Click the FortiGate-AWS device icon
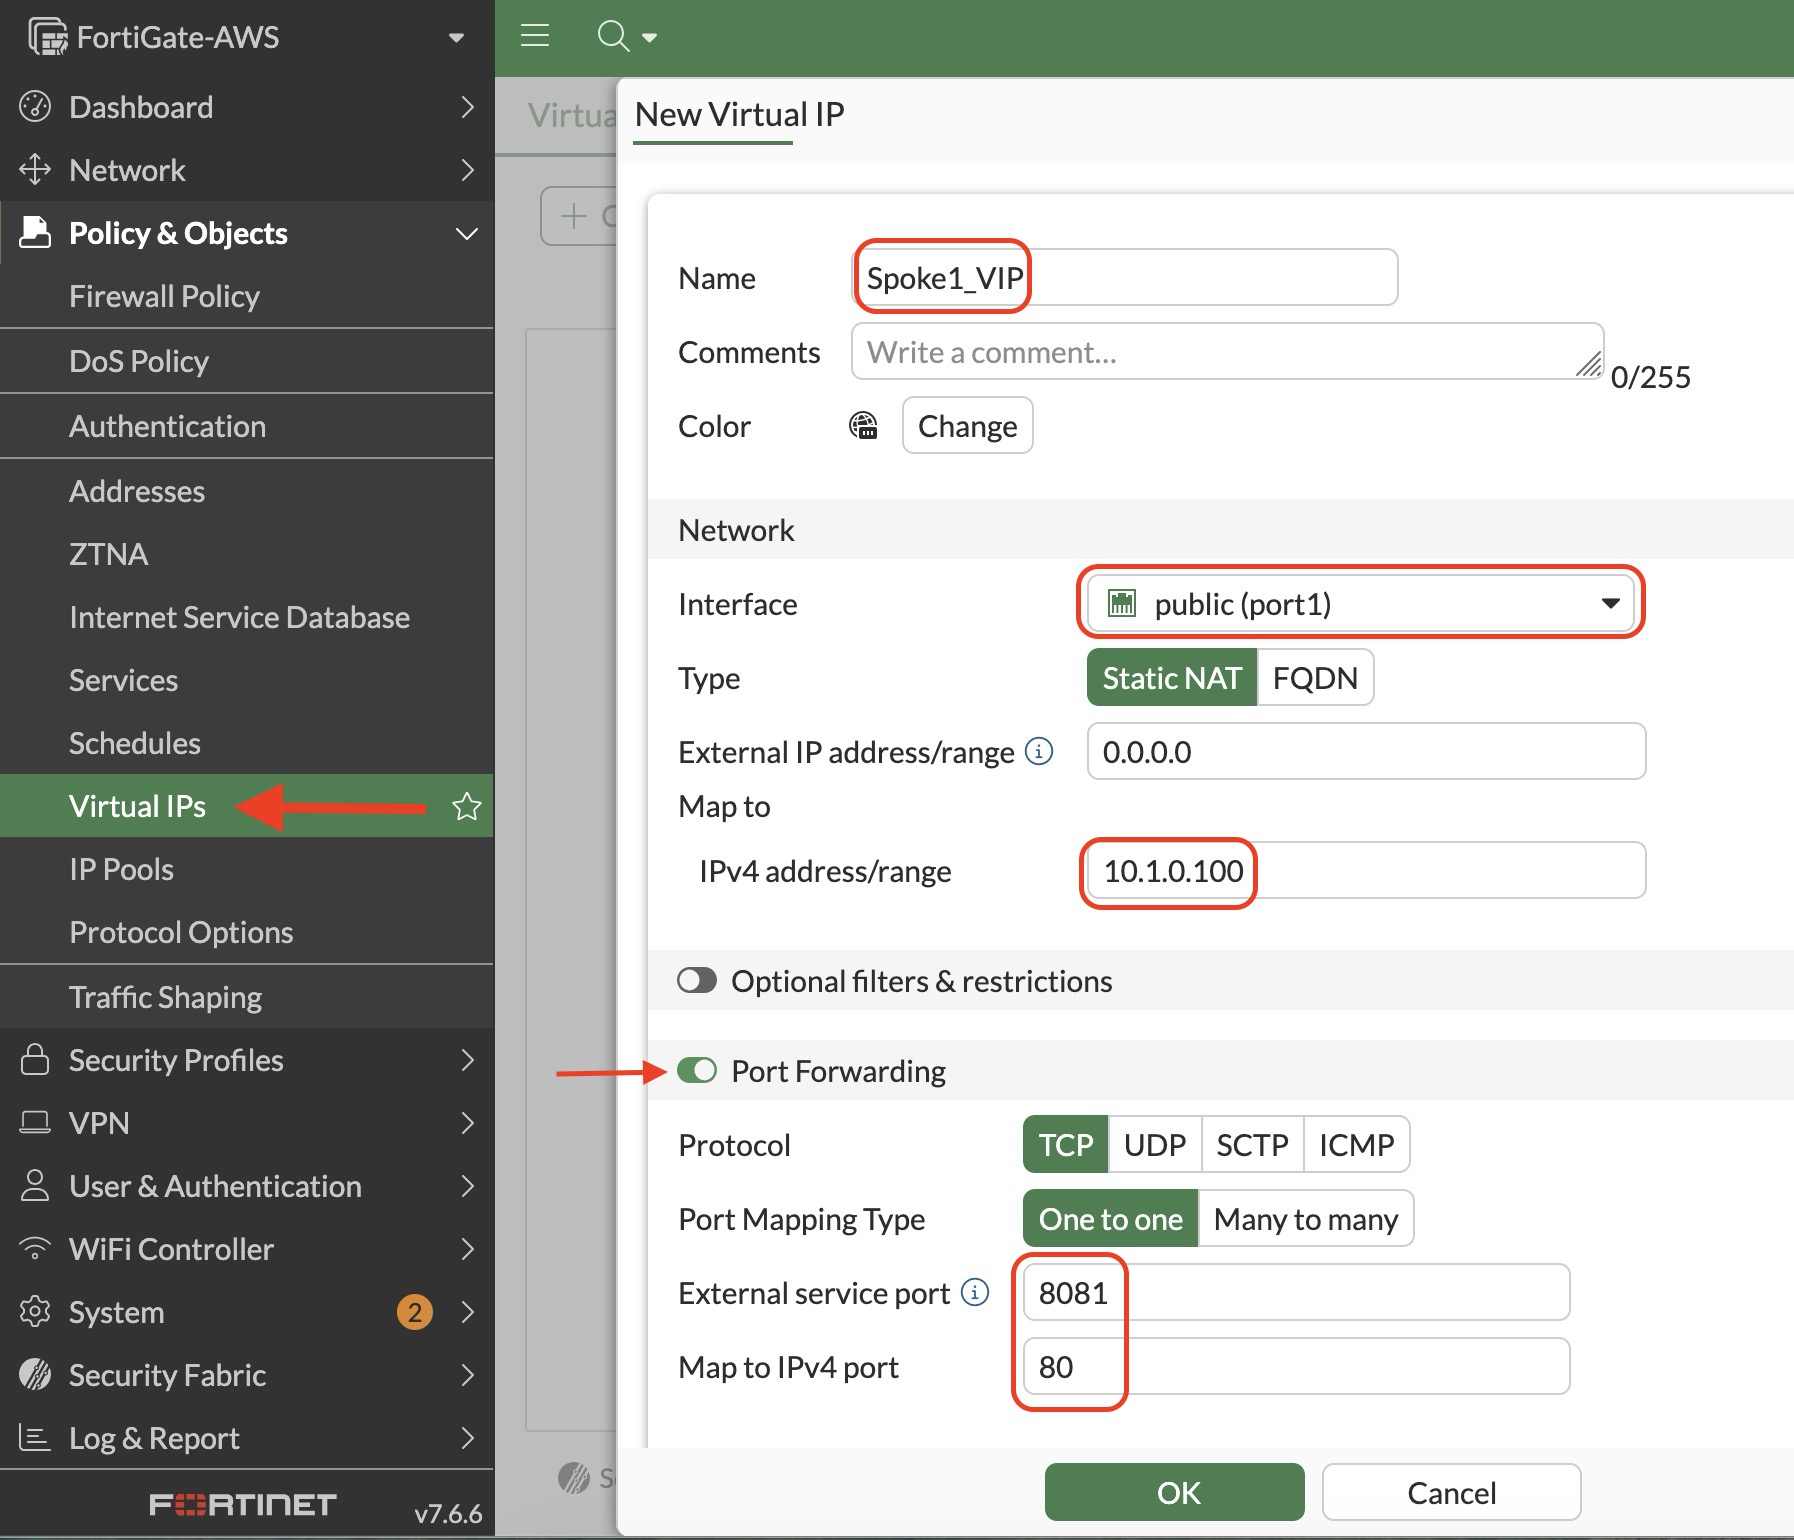 coord(47,37)
